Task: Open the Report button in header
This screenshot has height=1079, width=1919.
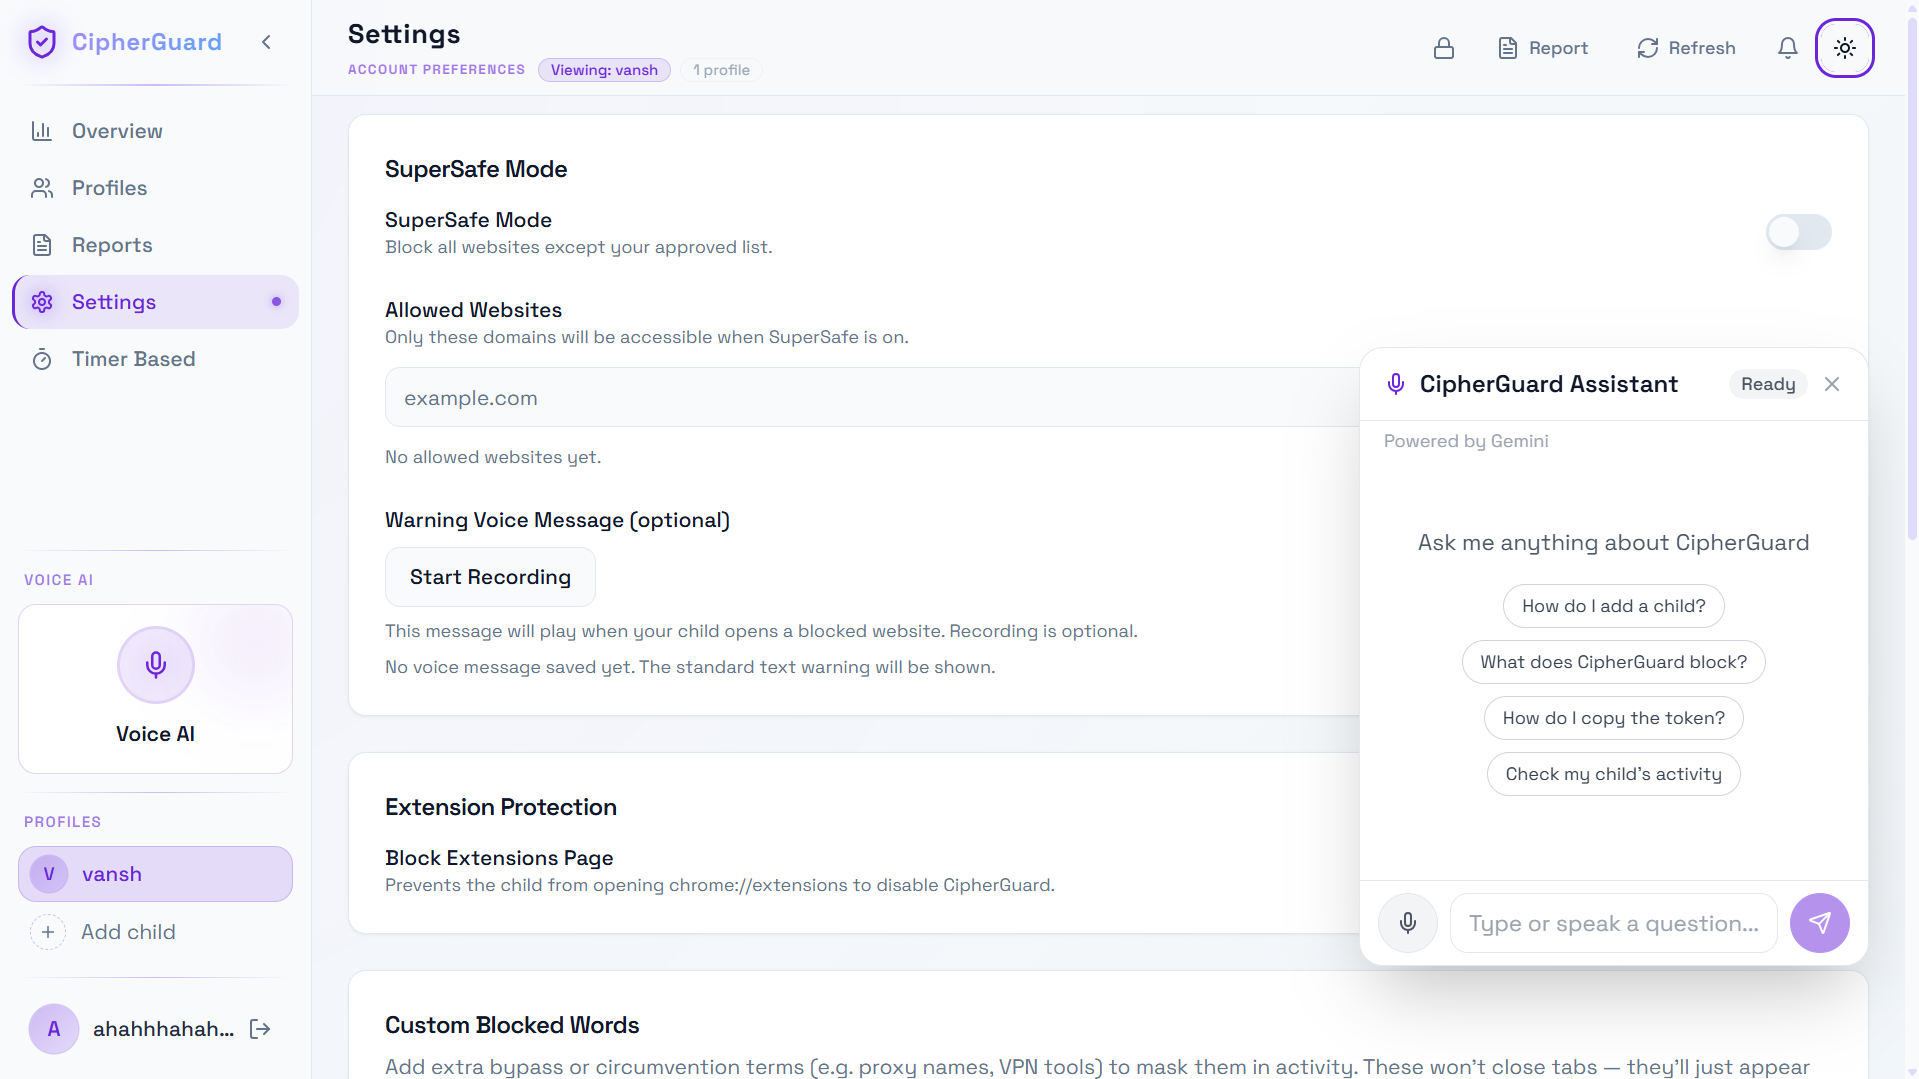Action: pyautogui.click(x=1543, y=48)
